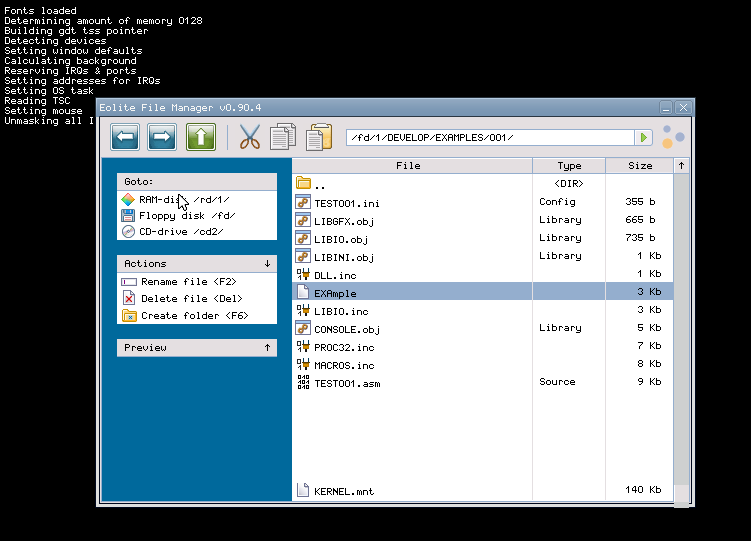Screen dimensions: 751x541
Task: Go up one directory level
Action: pos(200,137)
